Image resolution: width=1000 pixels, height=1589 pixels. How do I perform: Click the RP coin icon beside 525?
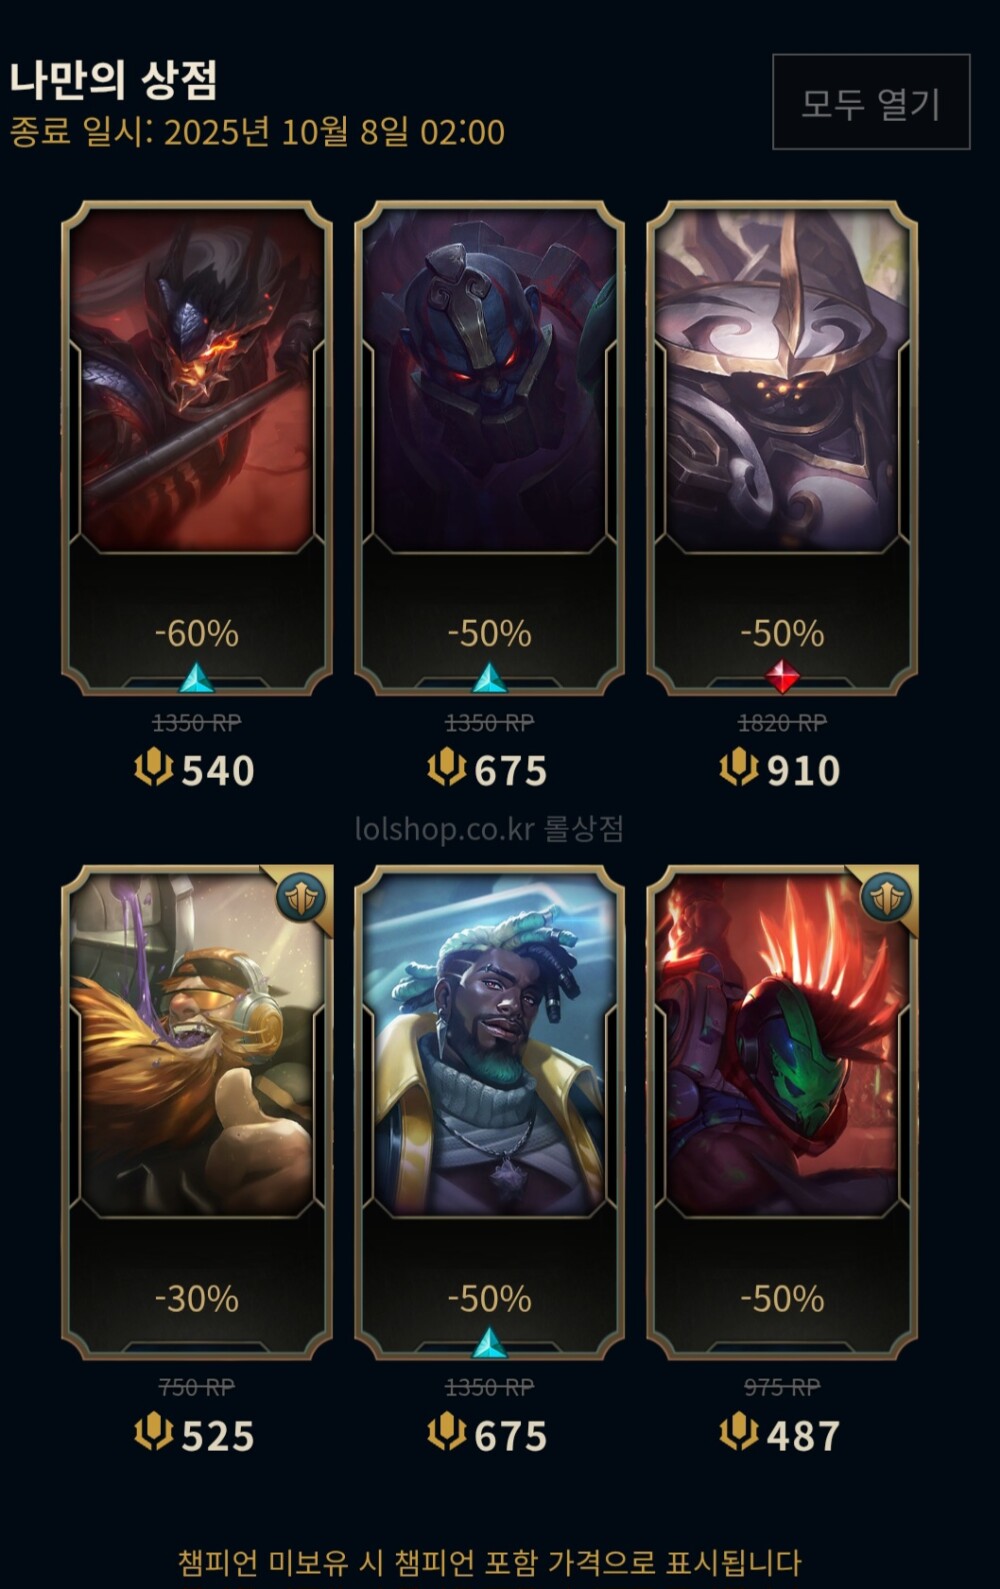(154, 1434)
